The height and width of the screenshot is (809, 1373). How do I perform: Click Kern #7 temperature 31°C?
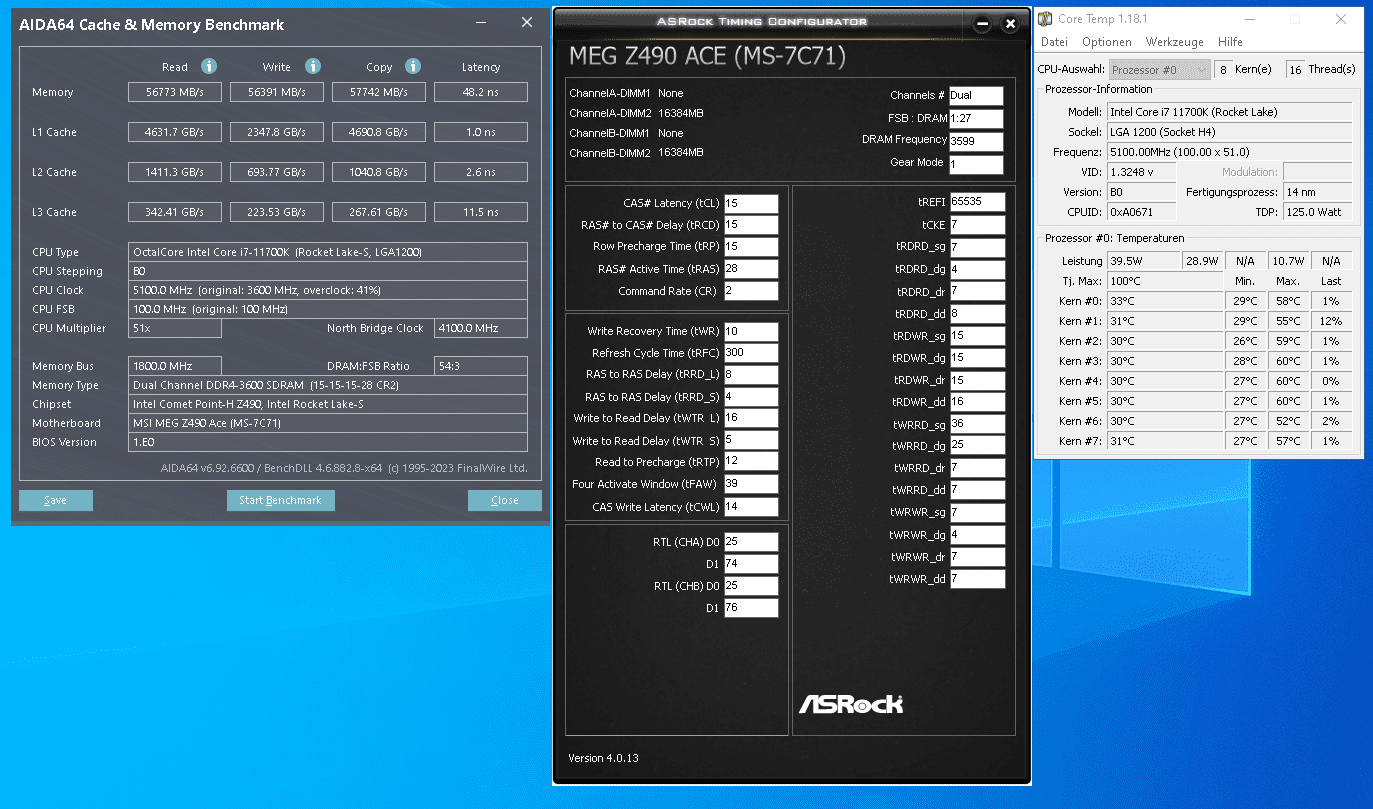1165,441
